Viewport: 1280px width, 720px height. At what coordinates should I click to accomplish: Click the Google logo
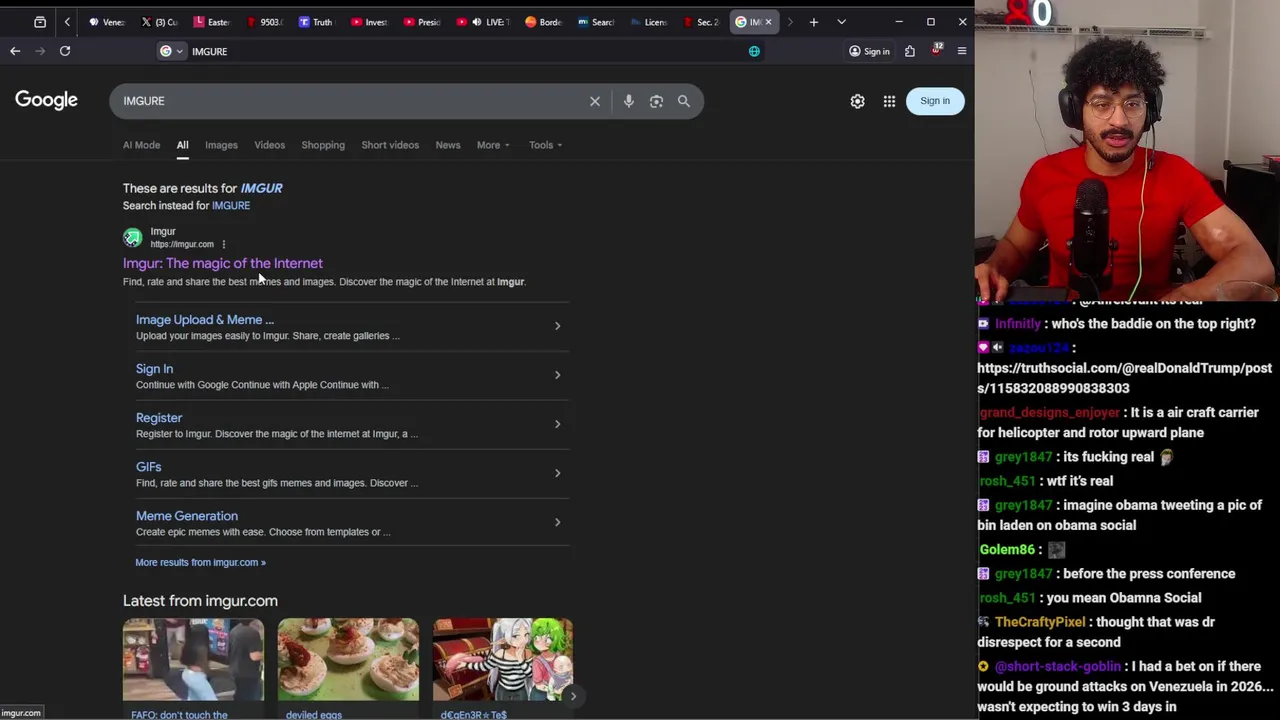pyautogui.click(x=46, y=100)
